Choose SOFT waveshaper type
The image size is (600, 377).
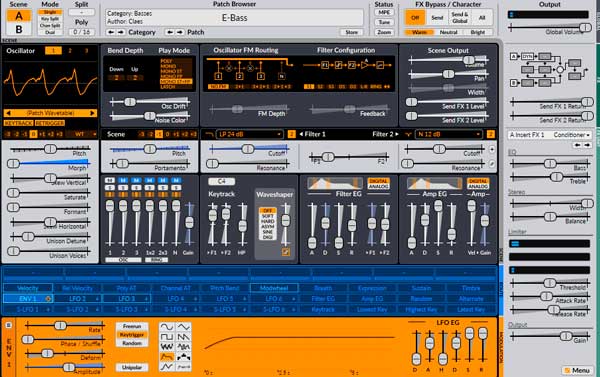(x=267, y=216)
